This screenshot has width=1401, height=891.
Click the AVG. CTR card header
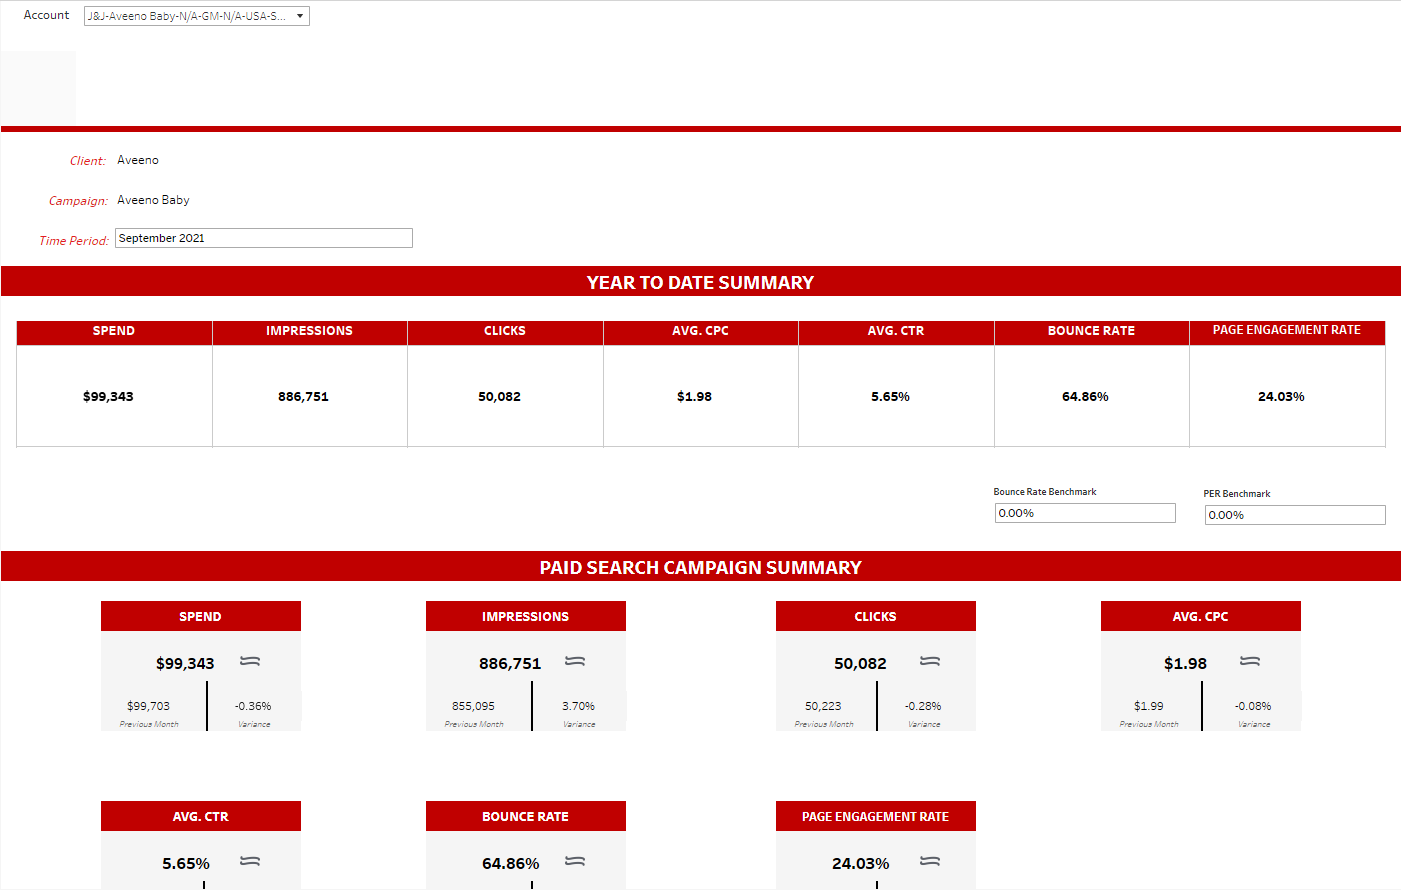tap(200, 817)
